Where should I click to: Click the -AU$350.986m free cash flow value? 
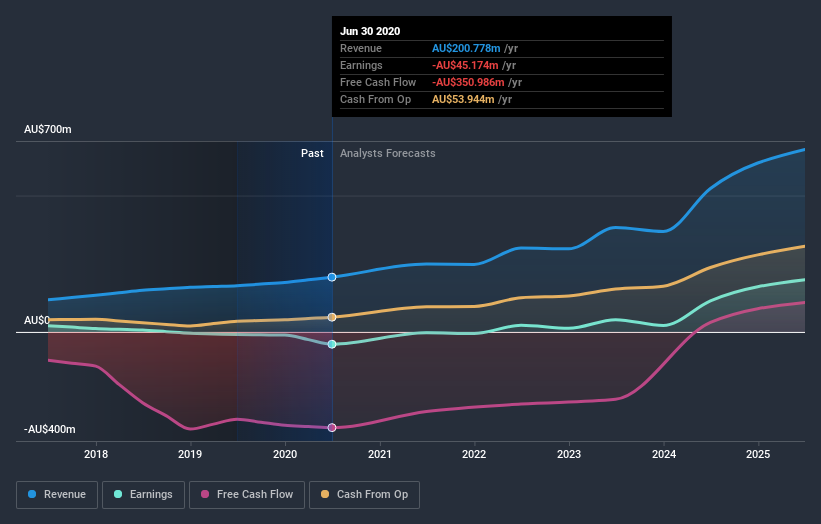coord(468,82)
